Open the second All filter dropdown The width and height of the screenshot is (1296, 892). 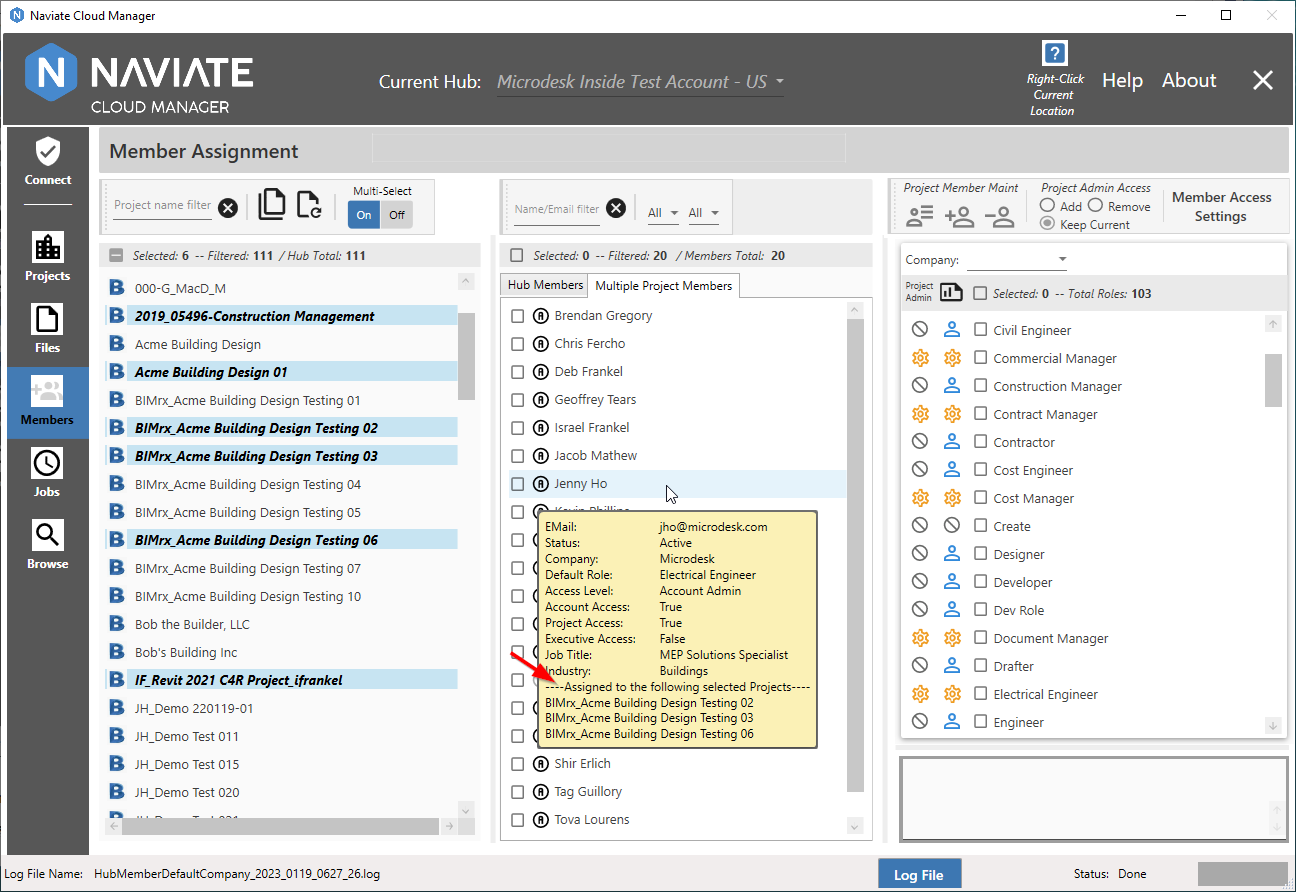click(x=703, y=213)
